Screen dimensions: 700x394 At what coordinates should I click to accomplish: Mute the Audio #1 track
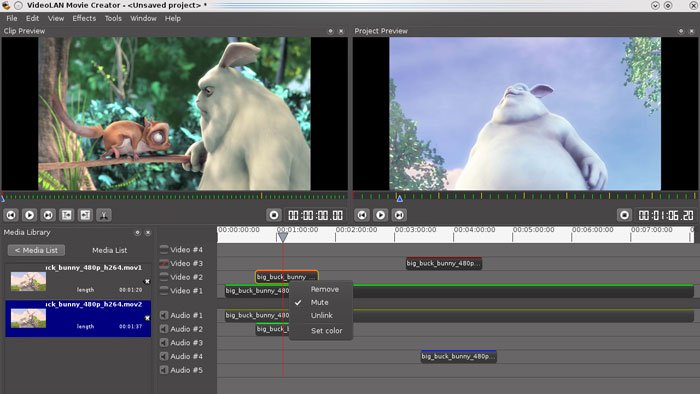coord(164,315)
